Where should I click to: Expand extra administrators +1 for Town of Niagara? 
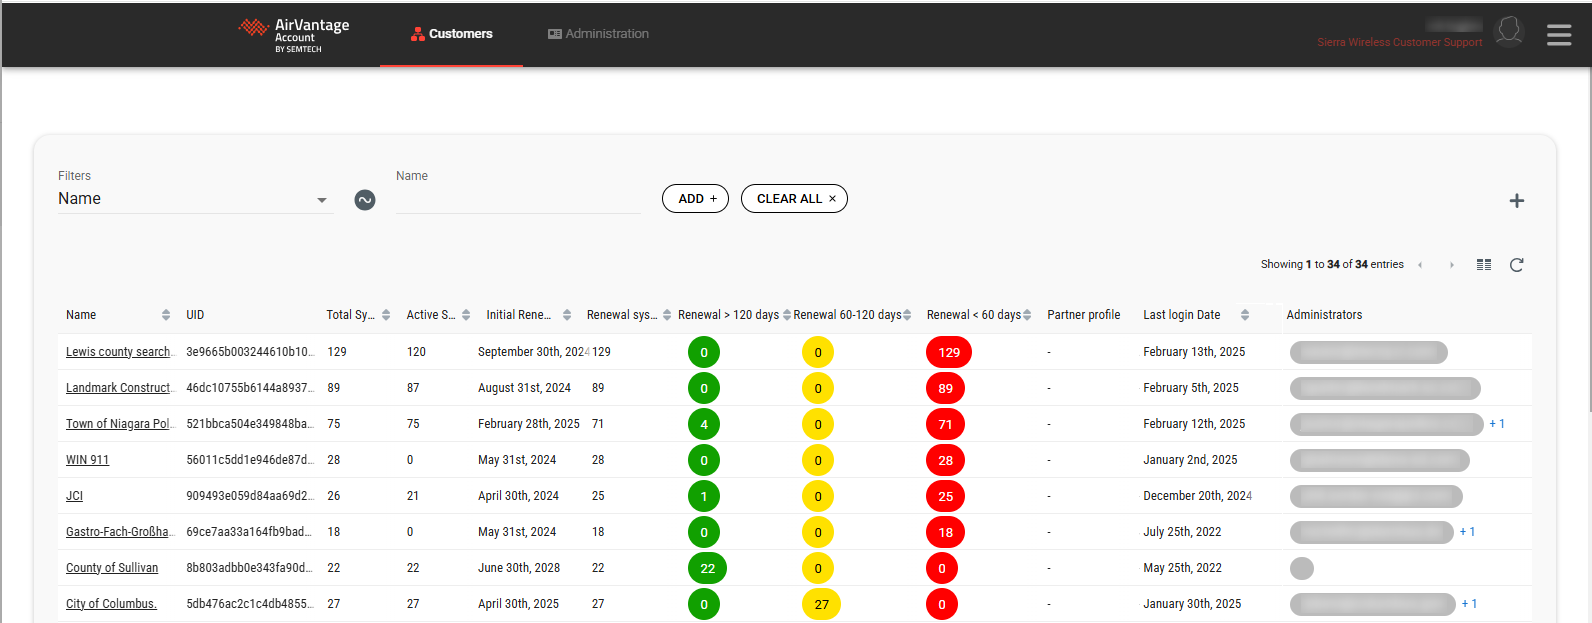1497,424
